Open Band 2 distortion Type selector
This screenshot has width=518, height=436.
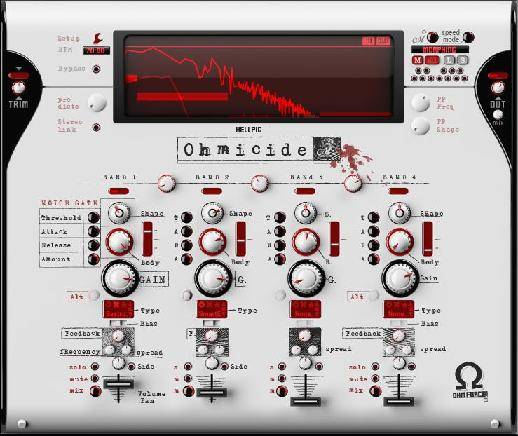point(212,309)
